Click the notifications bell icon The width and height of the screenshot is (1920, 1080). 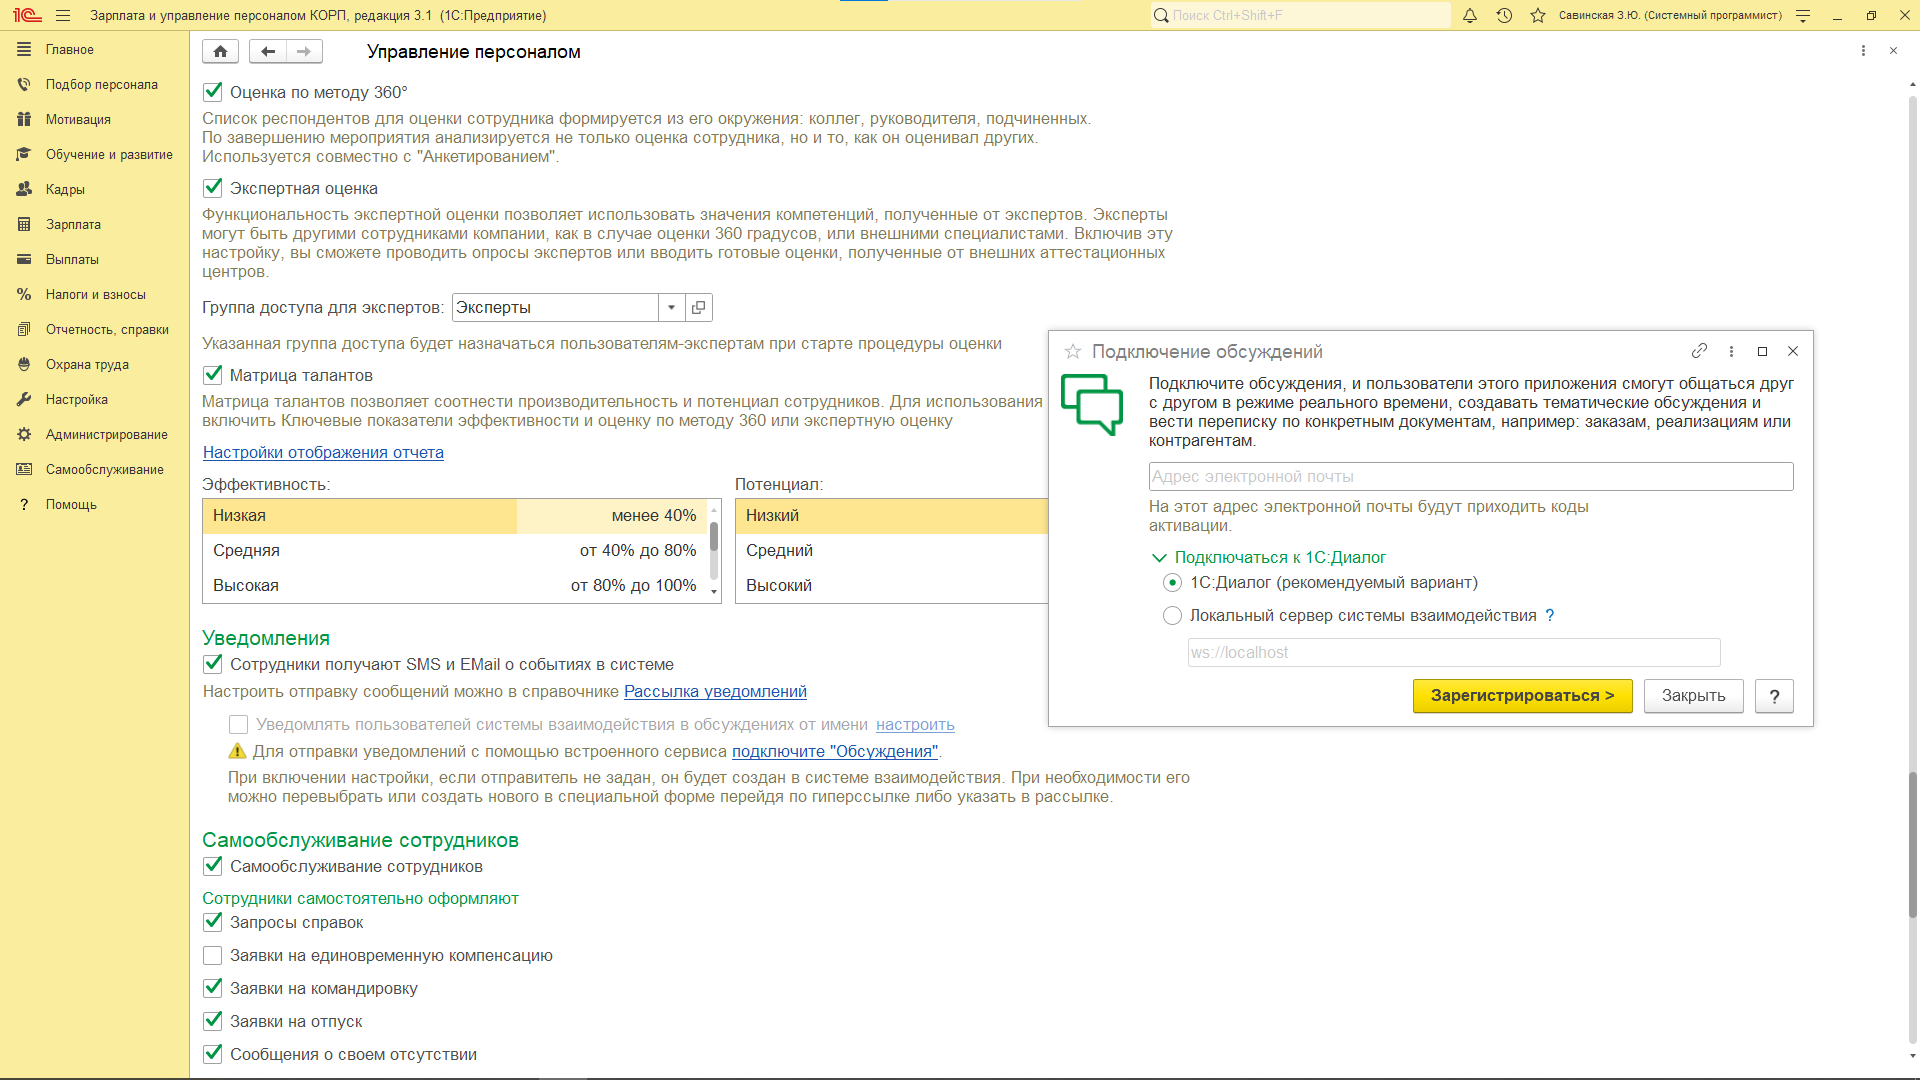1470,15
